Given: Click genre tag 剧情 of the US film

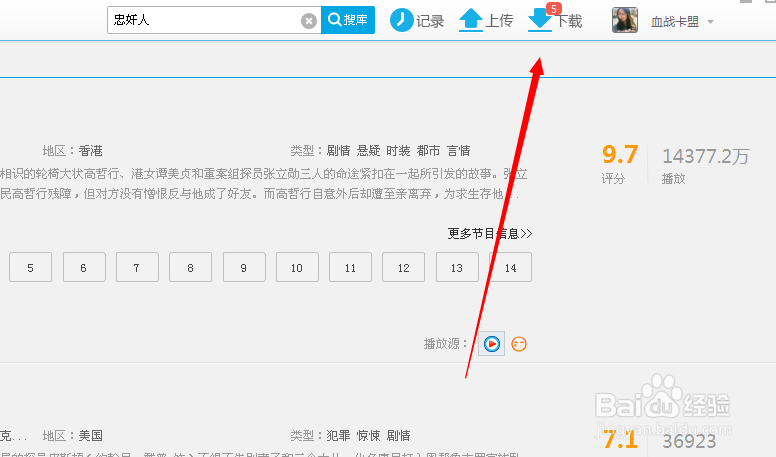Looking at the screenshot, I should point(398,436).
